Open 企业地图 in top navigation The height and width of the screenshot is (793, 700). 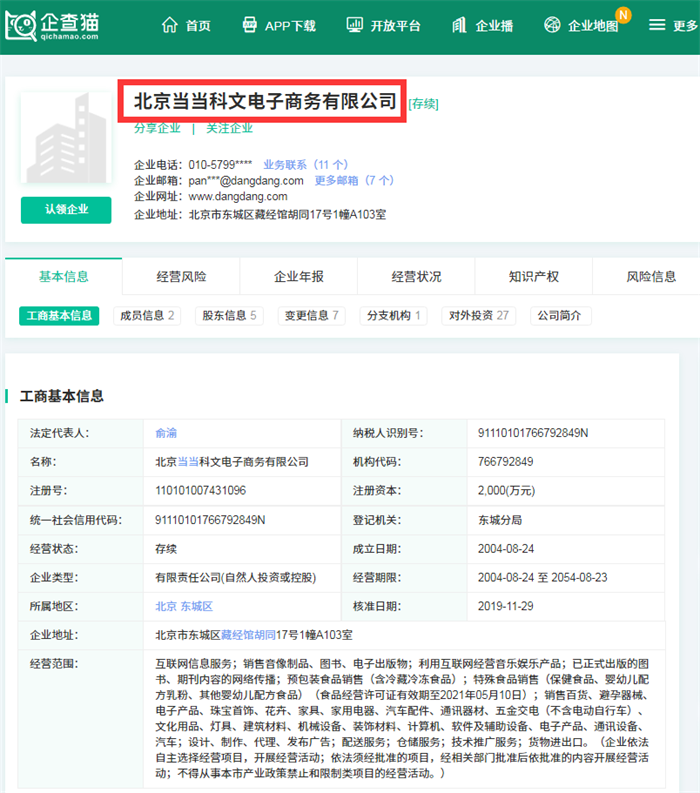point(593,26)
